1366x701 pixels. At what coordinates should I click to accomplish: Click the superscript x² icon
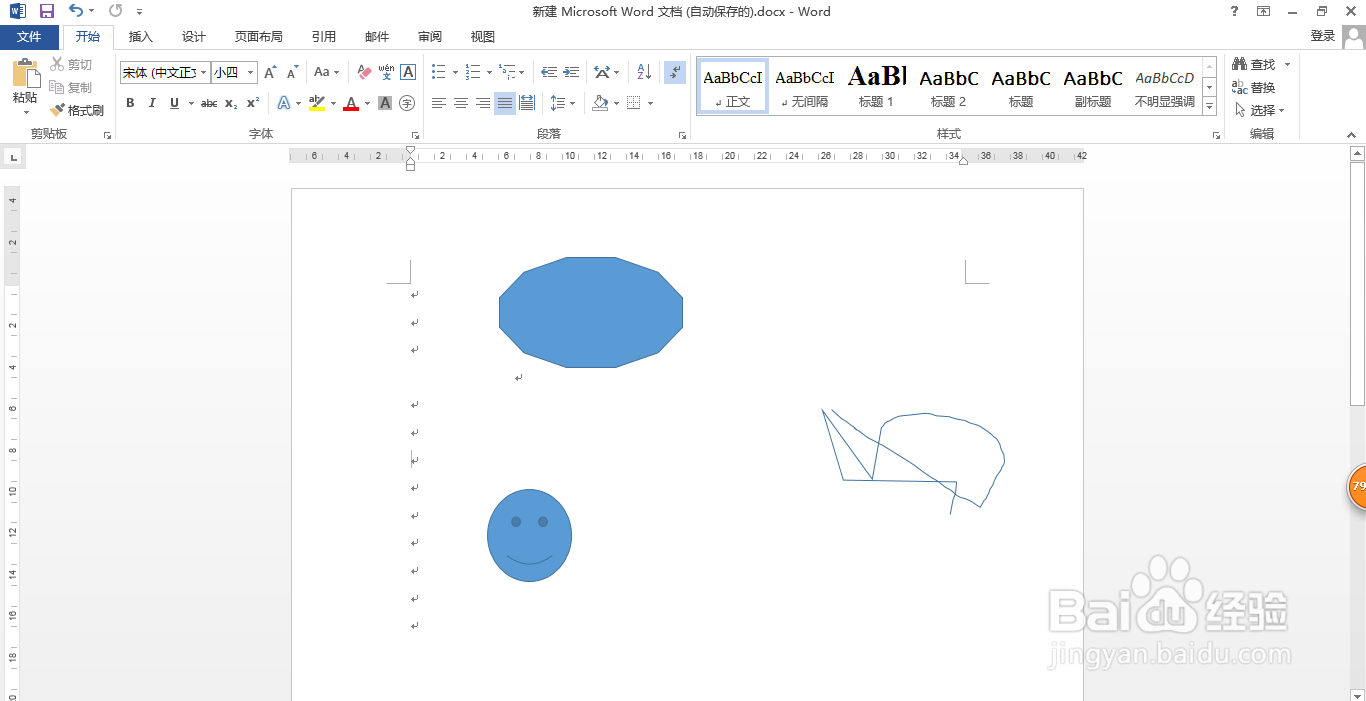(253, 103)
